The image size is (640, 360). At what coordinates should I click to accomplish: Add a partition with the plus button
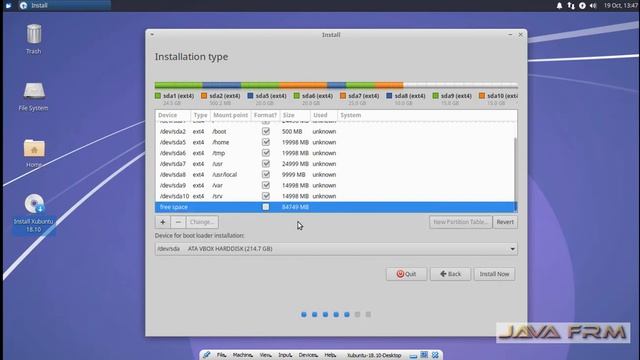[x=162, y=222]
